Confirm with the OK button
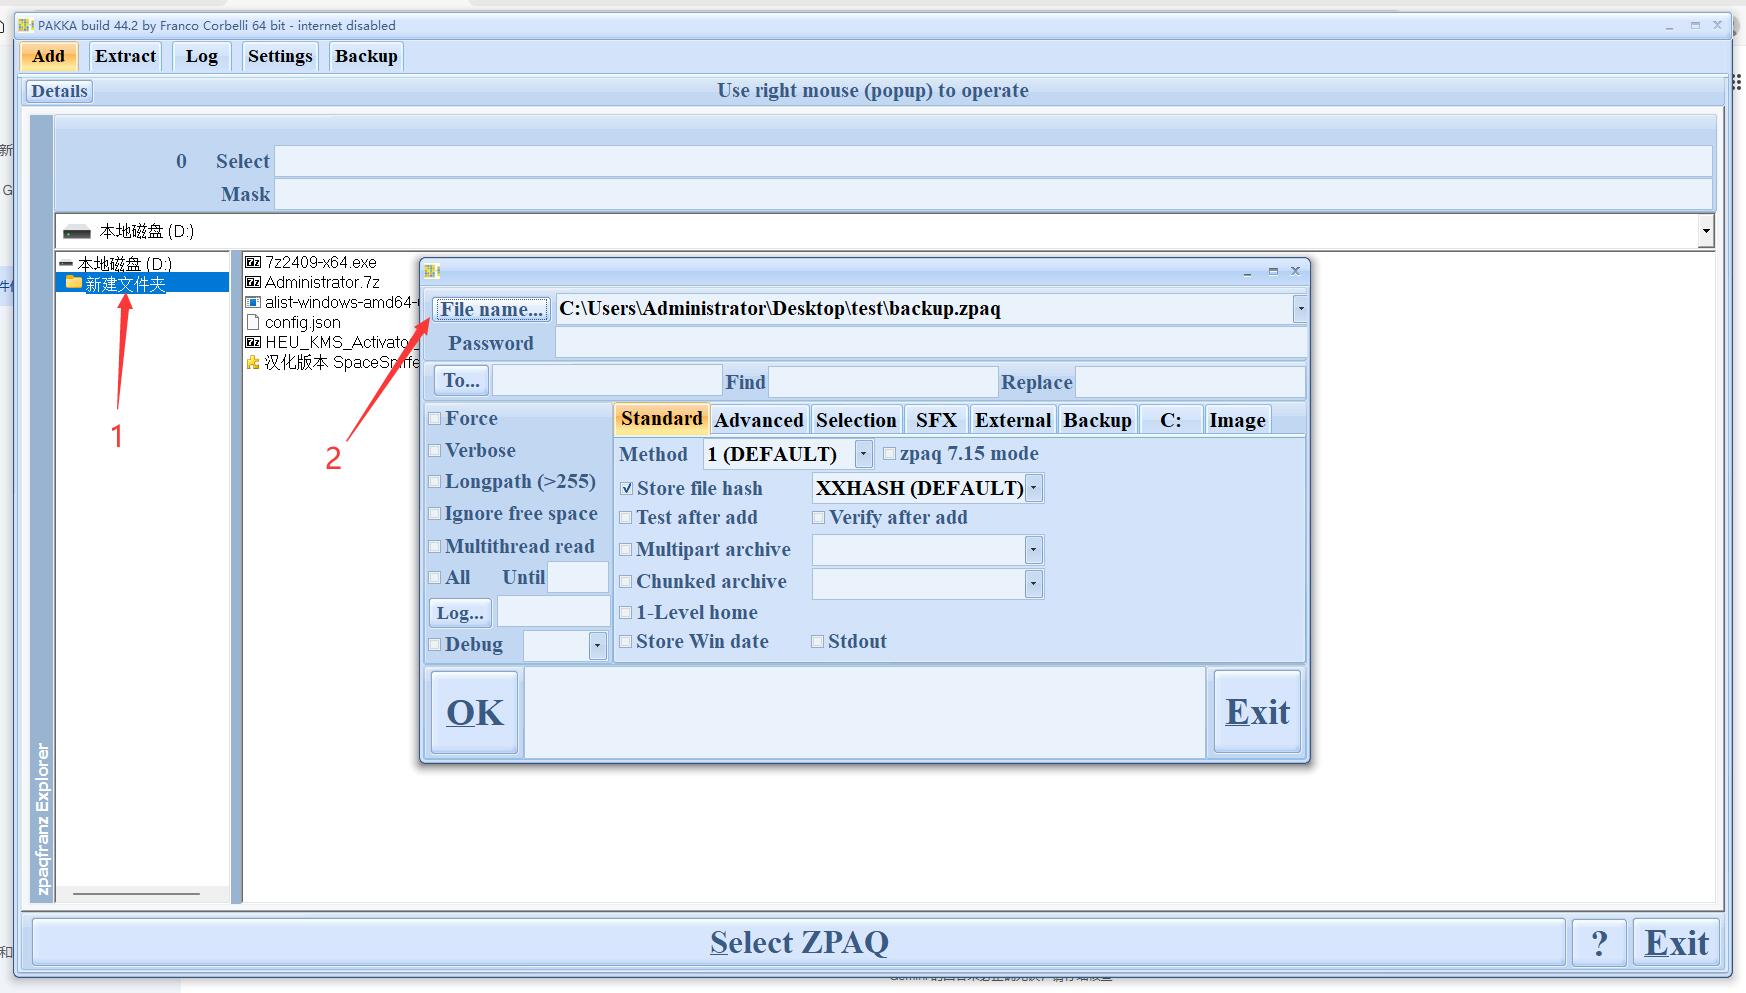Image resolution: width=1746 pixels, height=993 pixels. pyautogui.click(x=475, y=712)
